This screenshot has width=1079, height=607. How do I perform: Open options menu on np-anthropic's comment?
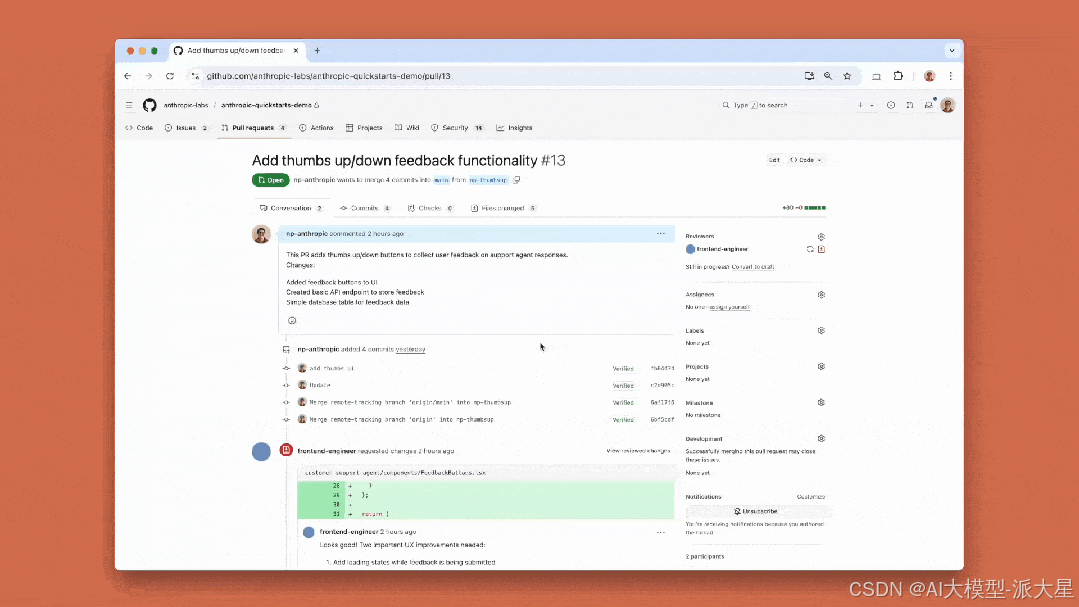pos(661,234)
